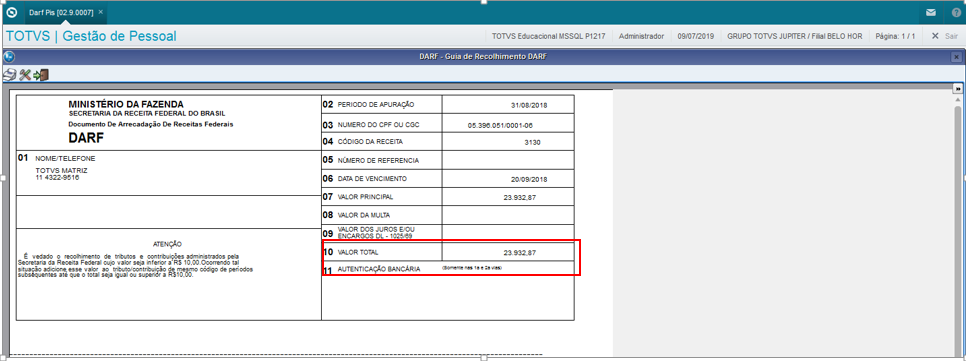Viewport: 966px width, 361px height.
Task: Click the Data de Vencimento value 20/09/2018
Action: (x=529, y=179)
